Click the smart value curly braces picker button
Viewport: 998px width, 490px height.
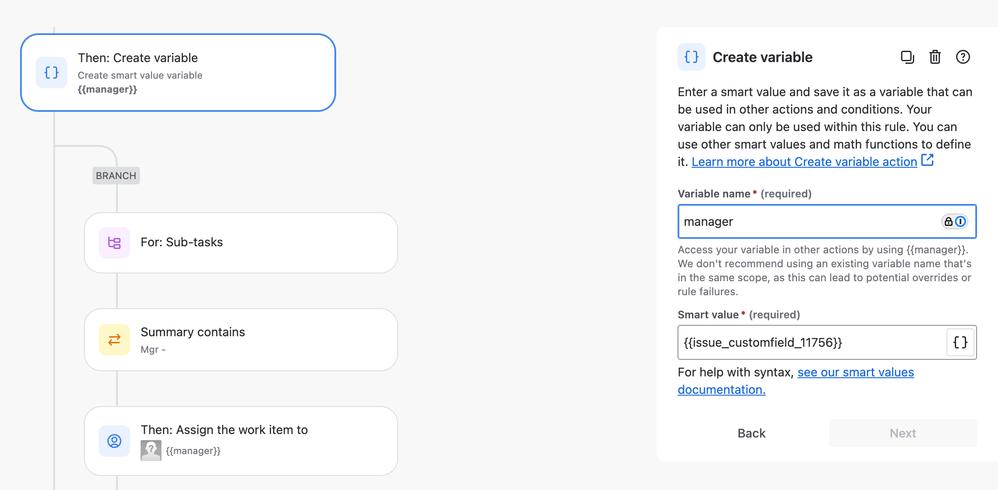click(x=960, y=342)
